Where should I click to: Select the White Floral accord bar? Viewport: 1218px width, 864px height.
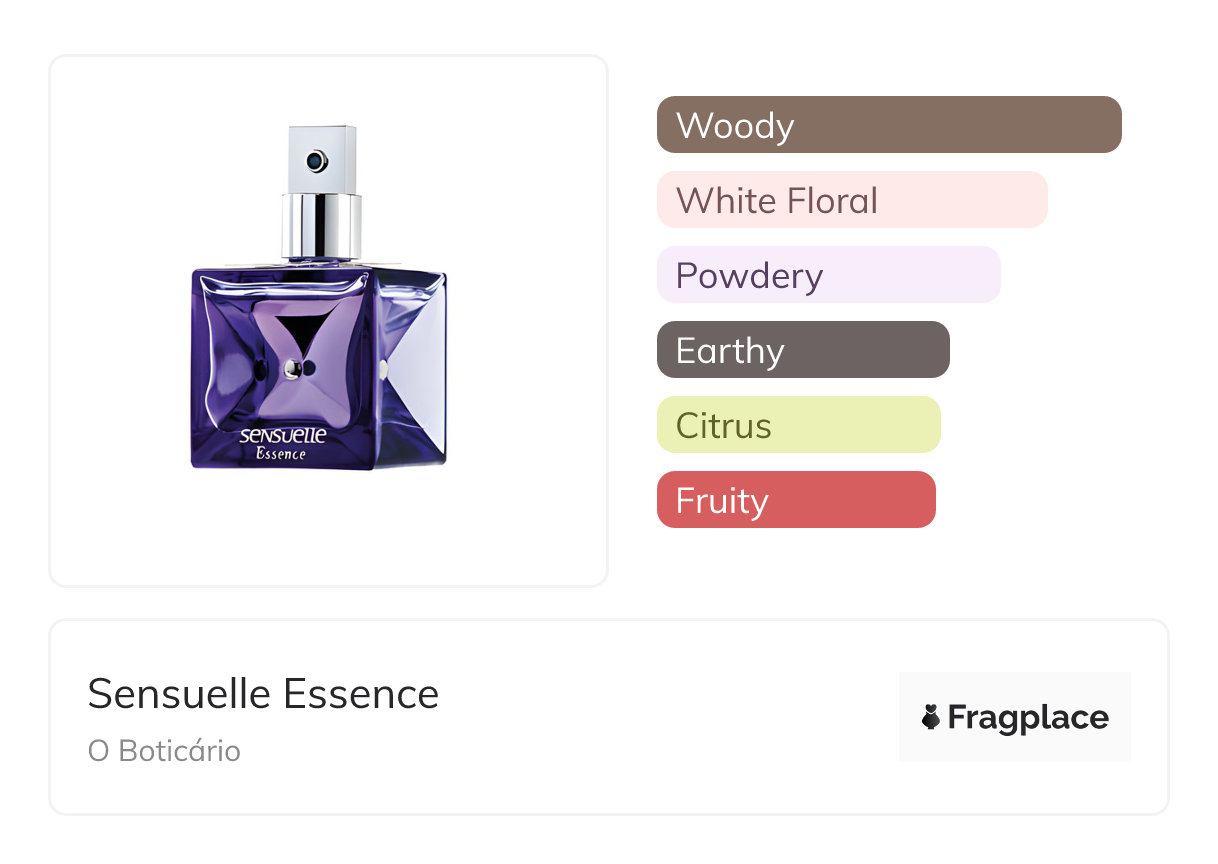pyautogui.click(x=851, y=200)
